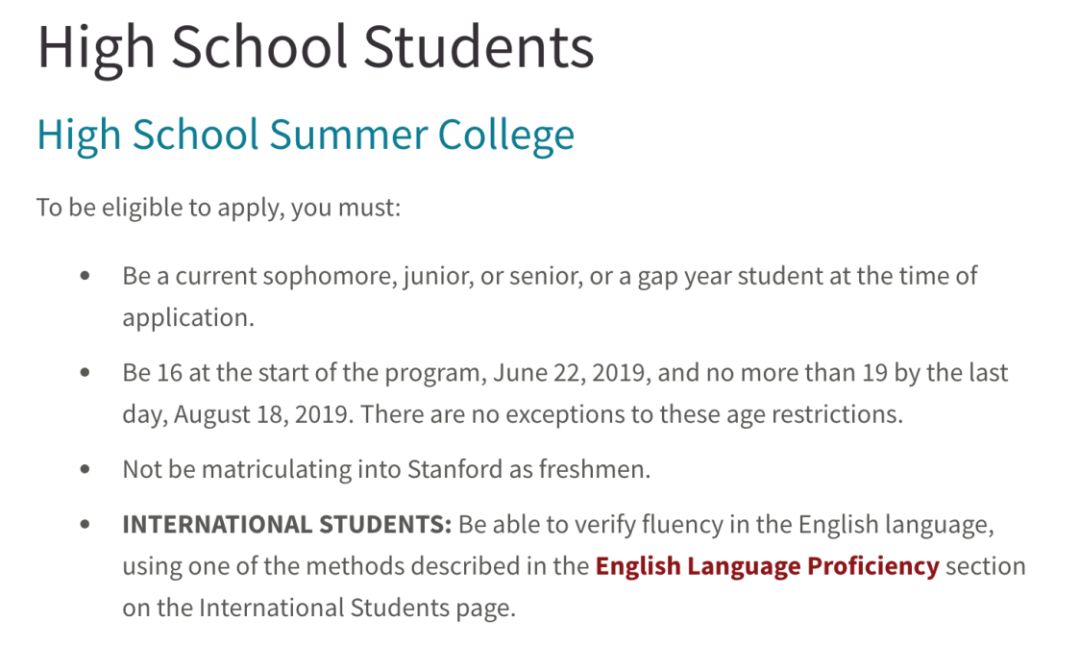
Task: Click the word 'sophomore' in the first bullet
Action: click(326, 276)
